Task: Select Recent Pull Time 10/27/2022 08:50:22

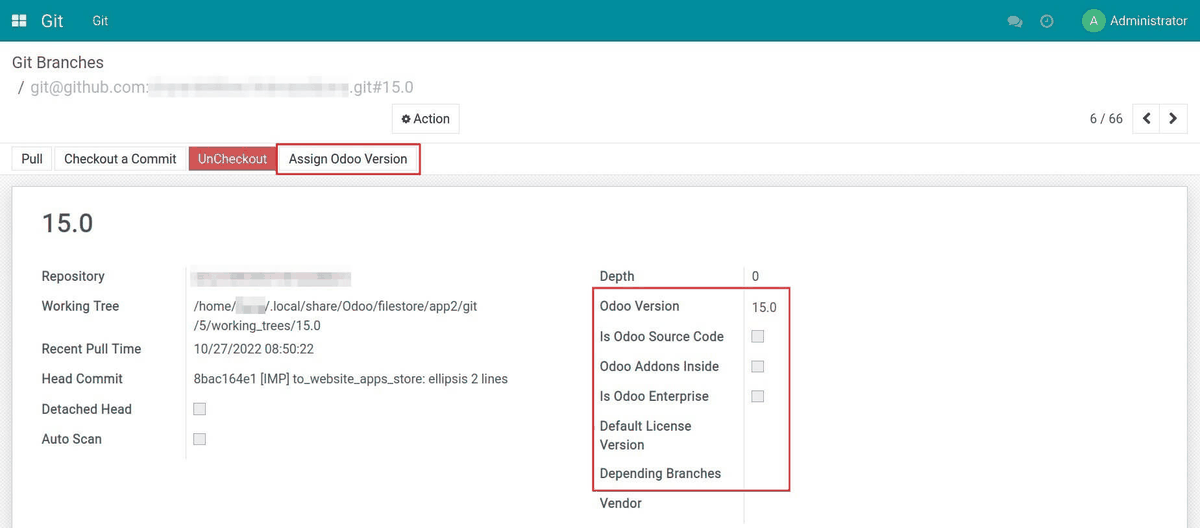Action: (254, 349)
